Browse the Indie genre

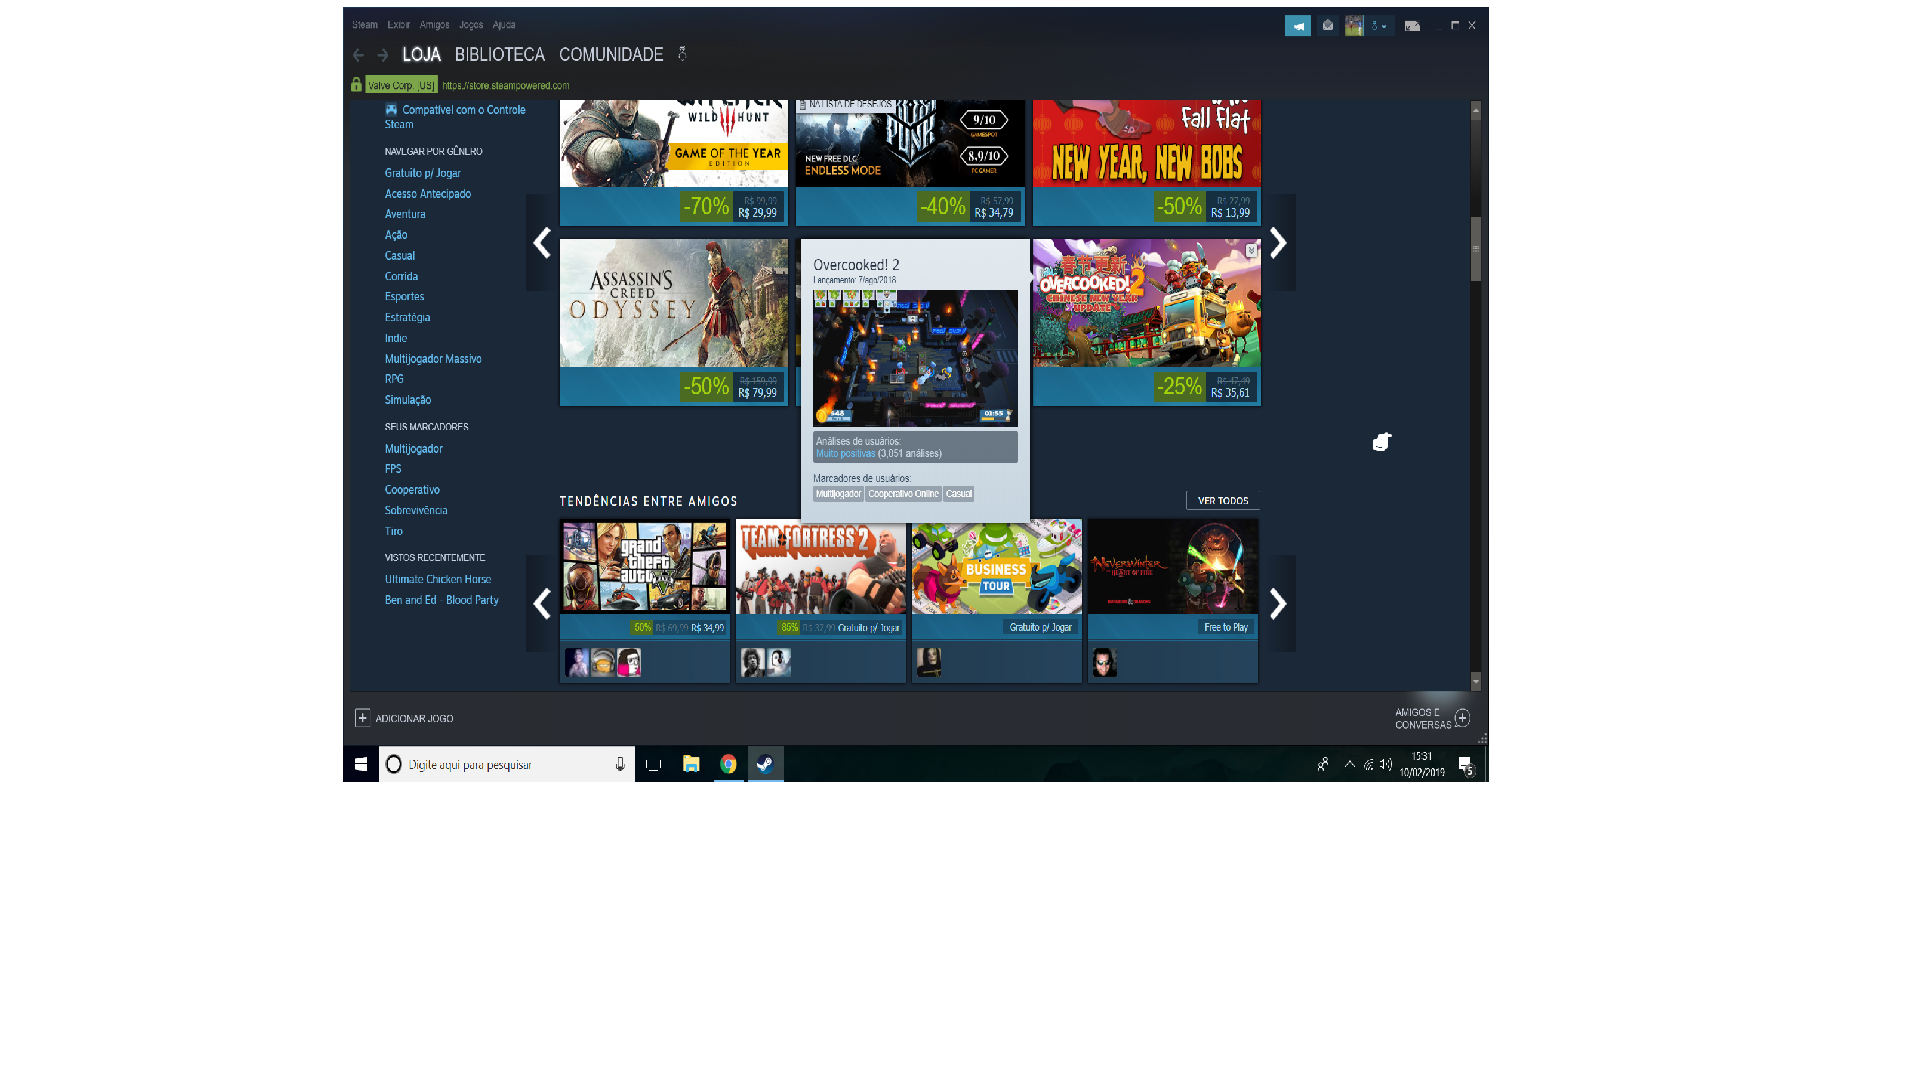point(395,338)
